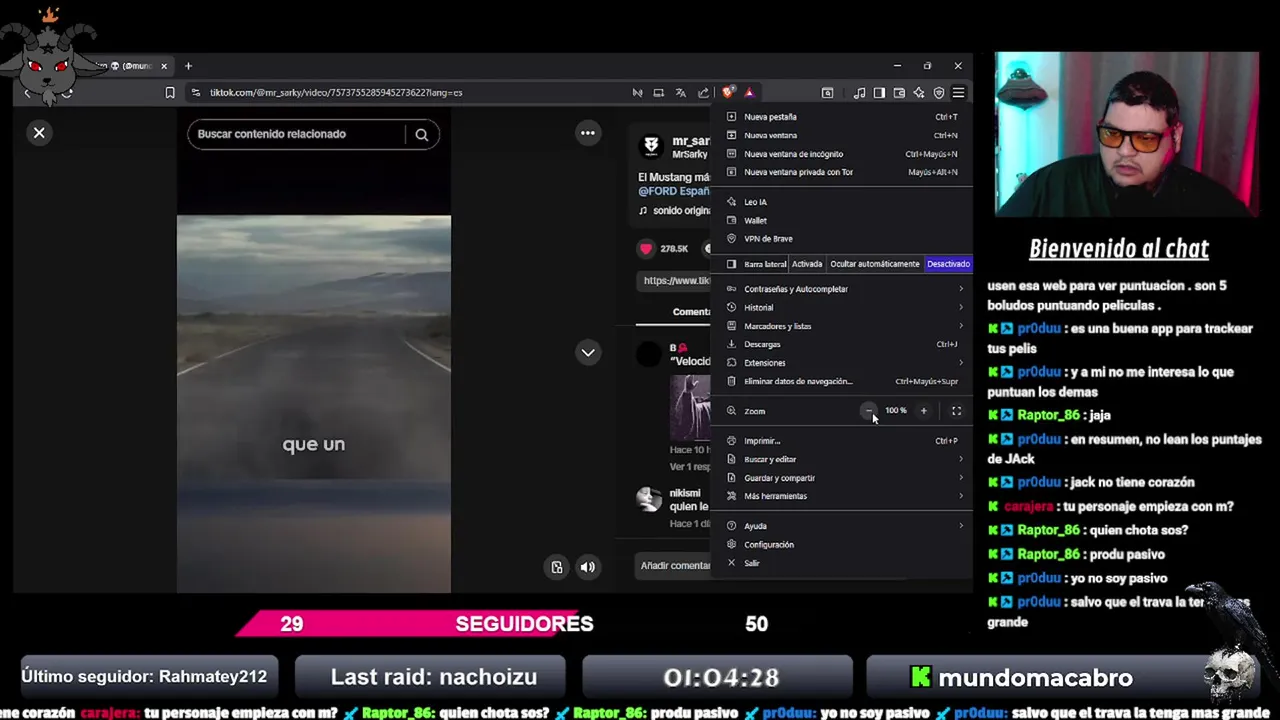The image size is (1280, 720).
Task: Open the Brave main menu hamburger icon
Action: point(958,93)
